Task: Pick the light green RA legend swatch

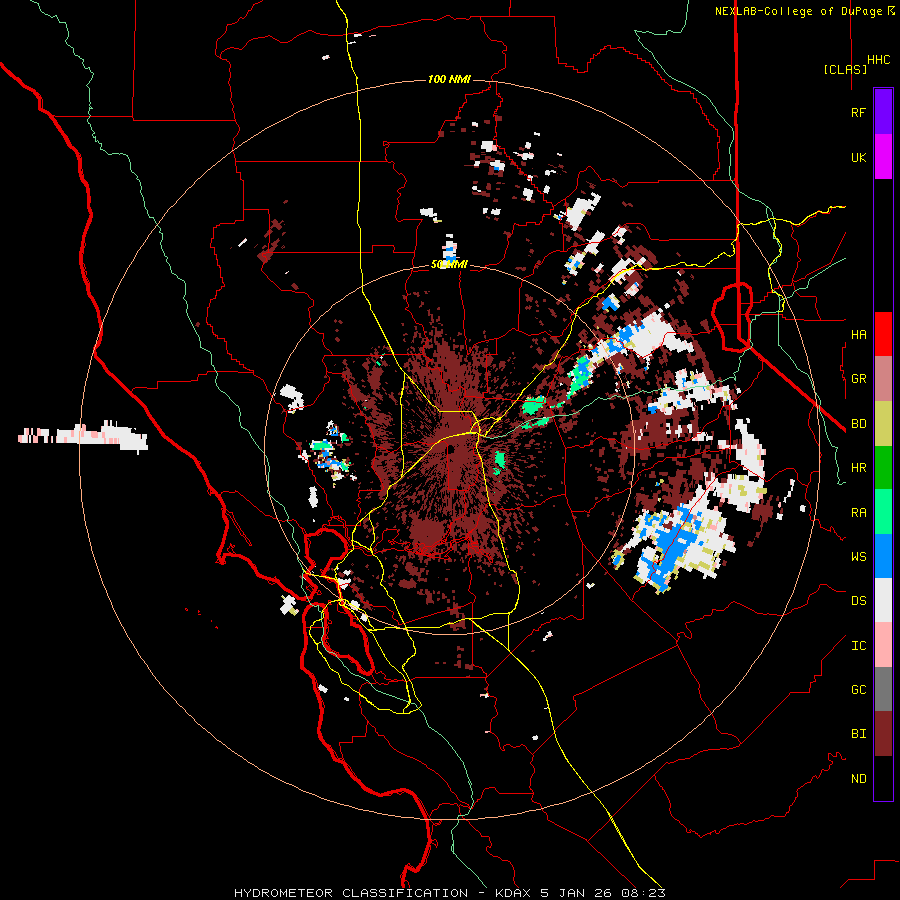Action: pos(883,512)
